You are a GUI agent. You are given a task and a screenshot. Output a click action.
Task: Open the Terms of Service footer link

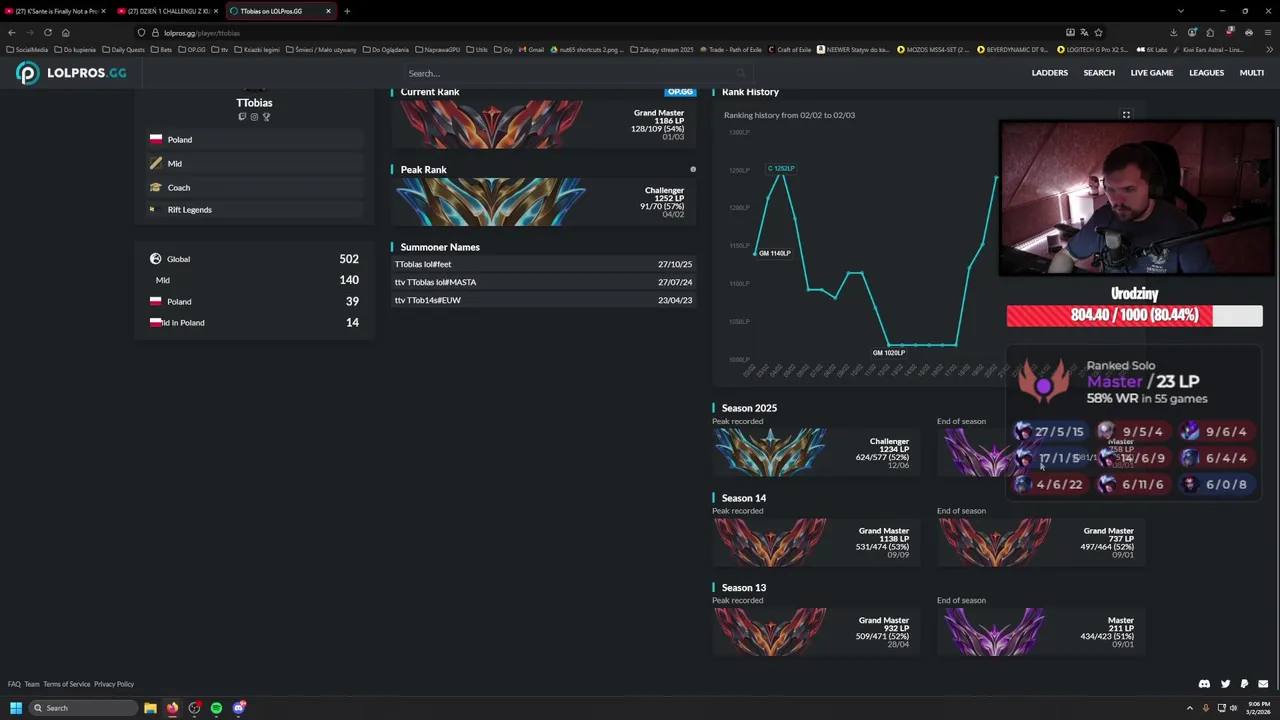tap(66, 684)
